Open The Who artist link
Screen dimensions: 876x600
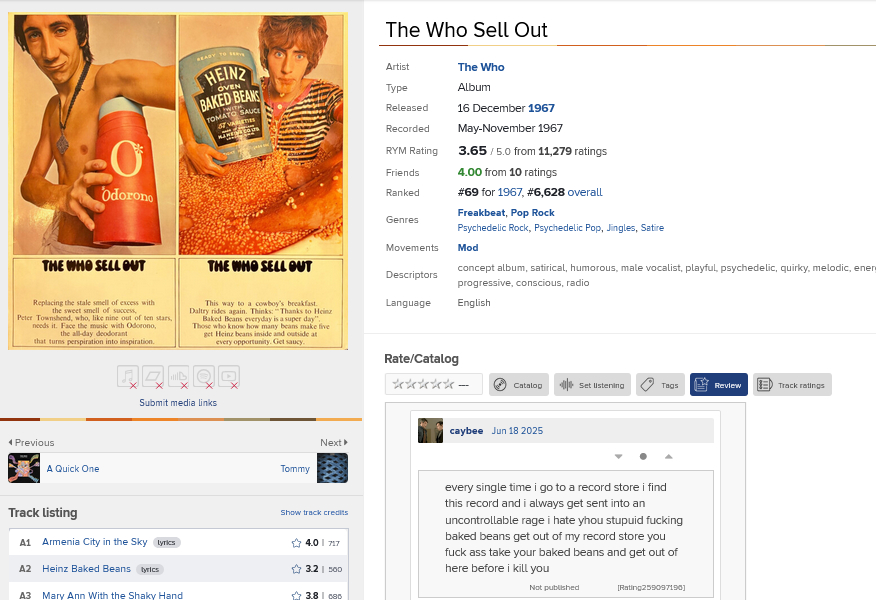click(481, 67)
